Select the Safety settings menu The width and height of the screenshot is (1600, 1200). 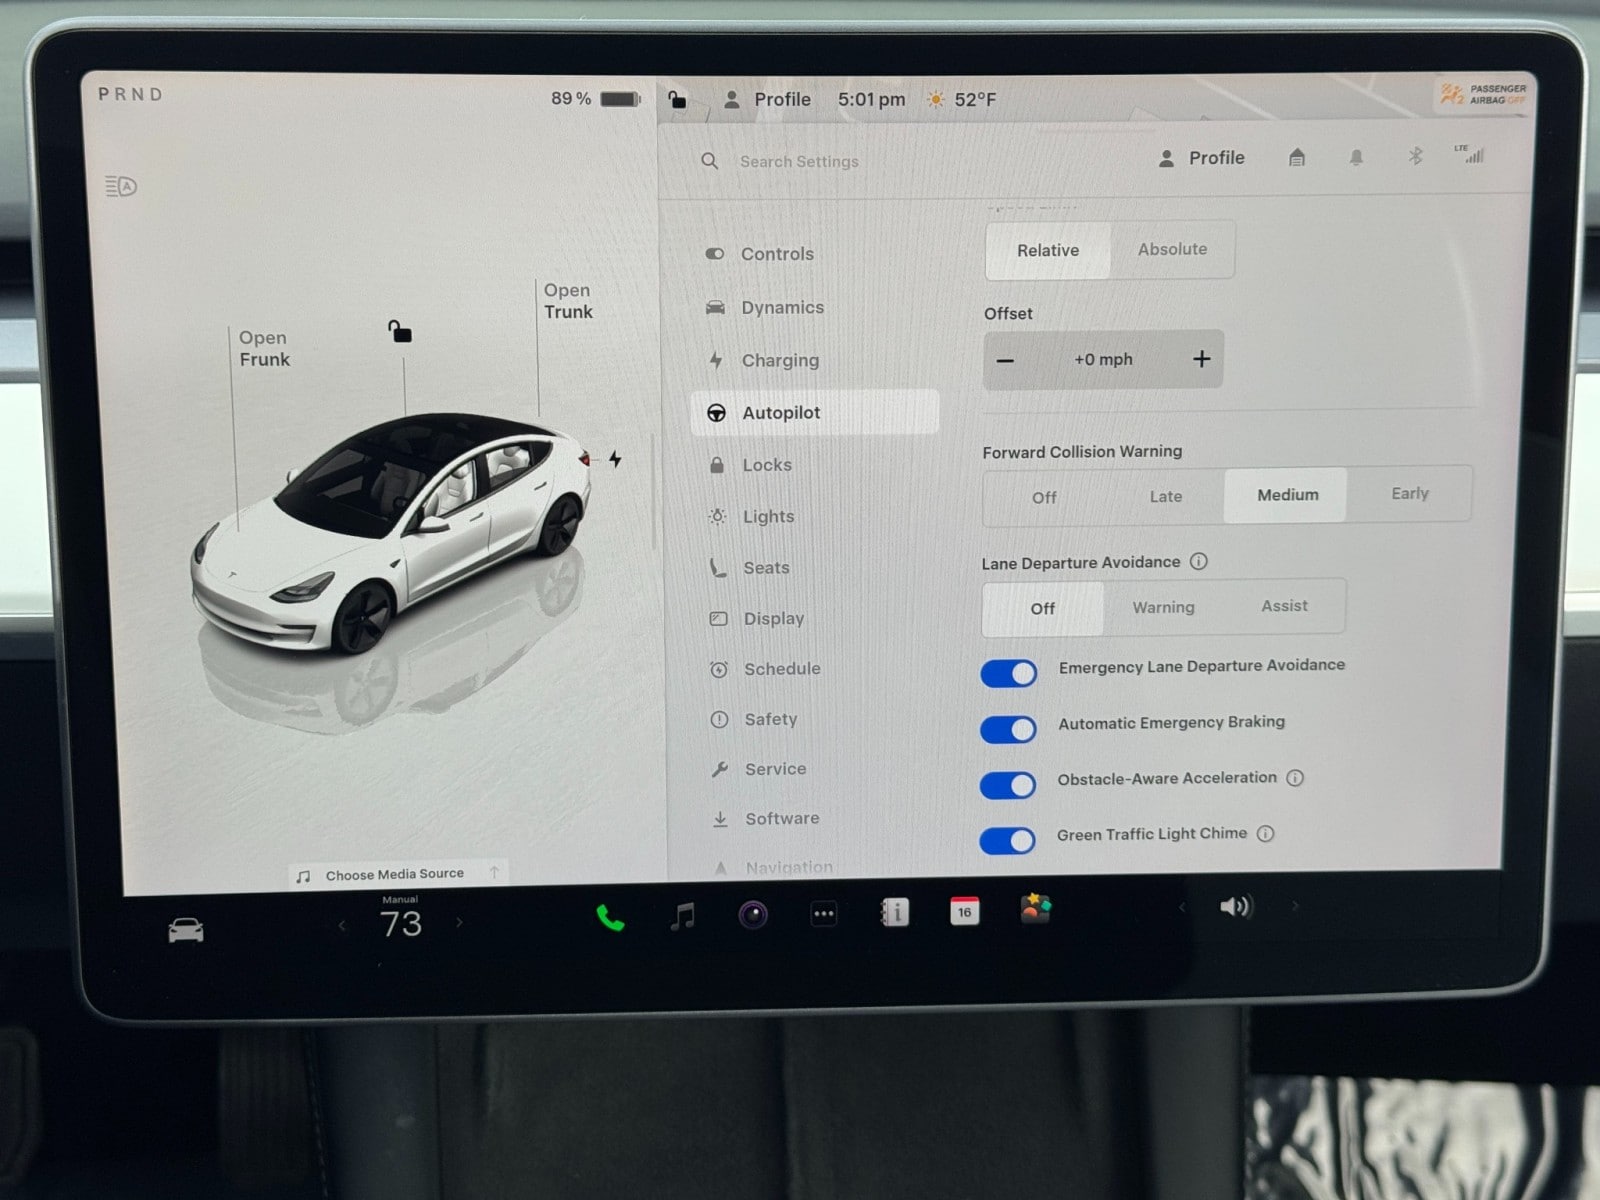pos(770,719)
